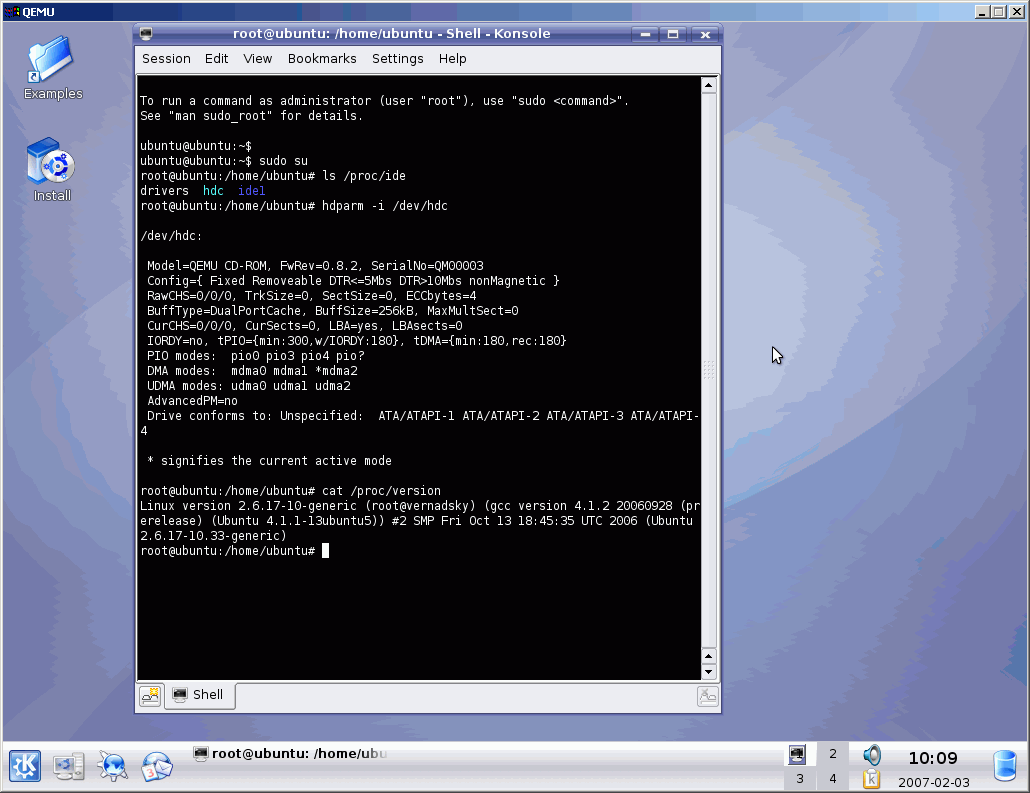
Task: Click the 'Drive conforms to: Unspecified' text
Action: [255, 416]
